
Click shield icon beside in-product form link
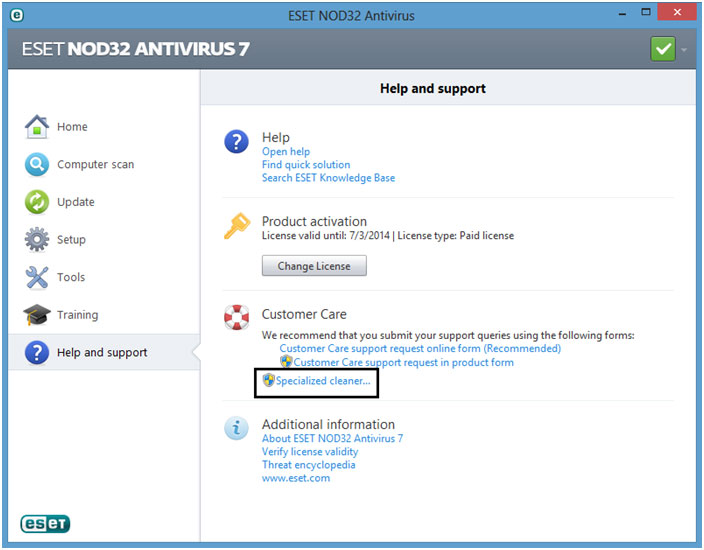[x=286, y=361]
